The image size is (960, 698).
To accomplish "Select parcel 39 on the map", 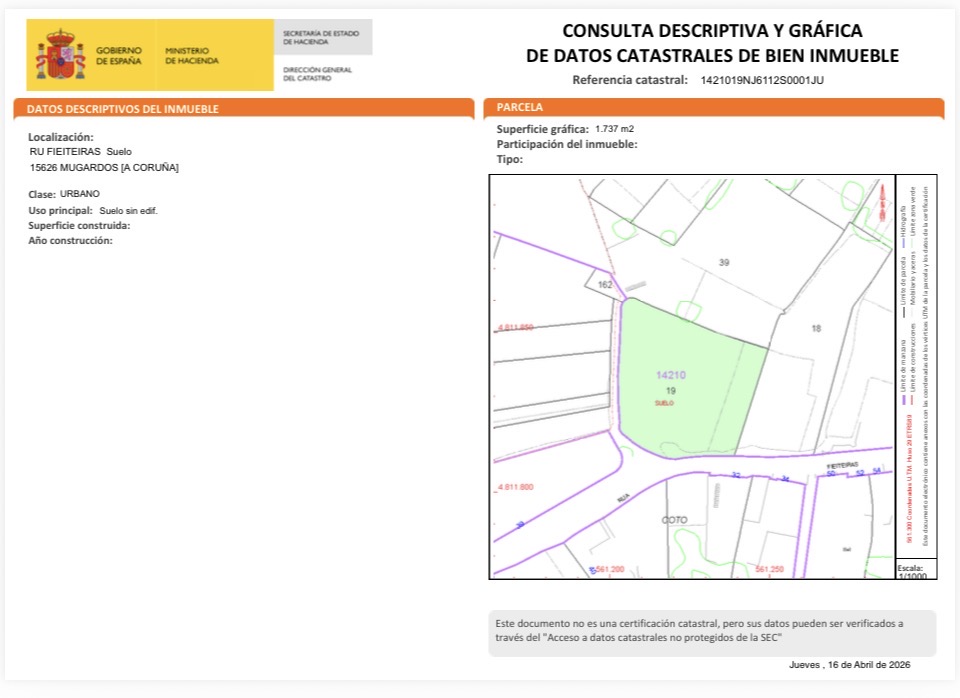I will [724, 262].
